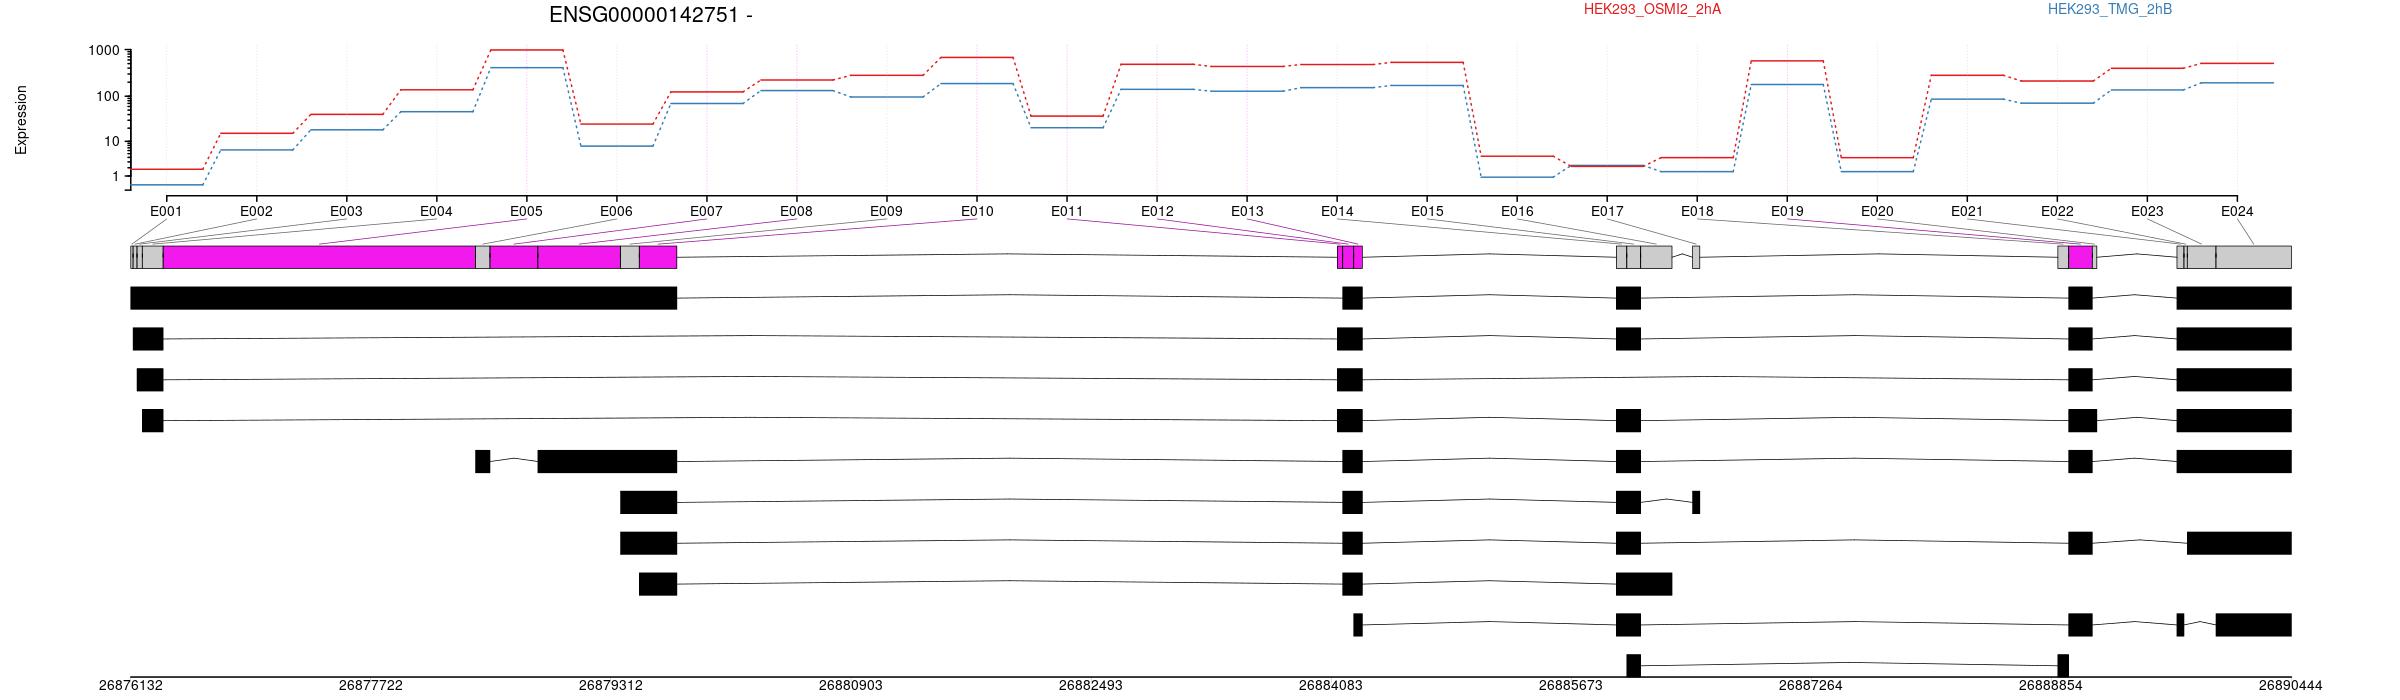Click exon label E003
The width and height of the screenshot is (2400, 700).
[x=346, y=211]
